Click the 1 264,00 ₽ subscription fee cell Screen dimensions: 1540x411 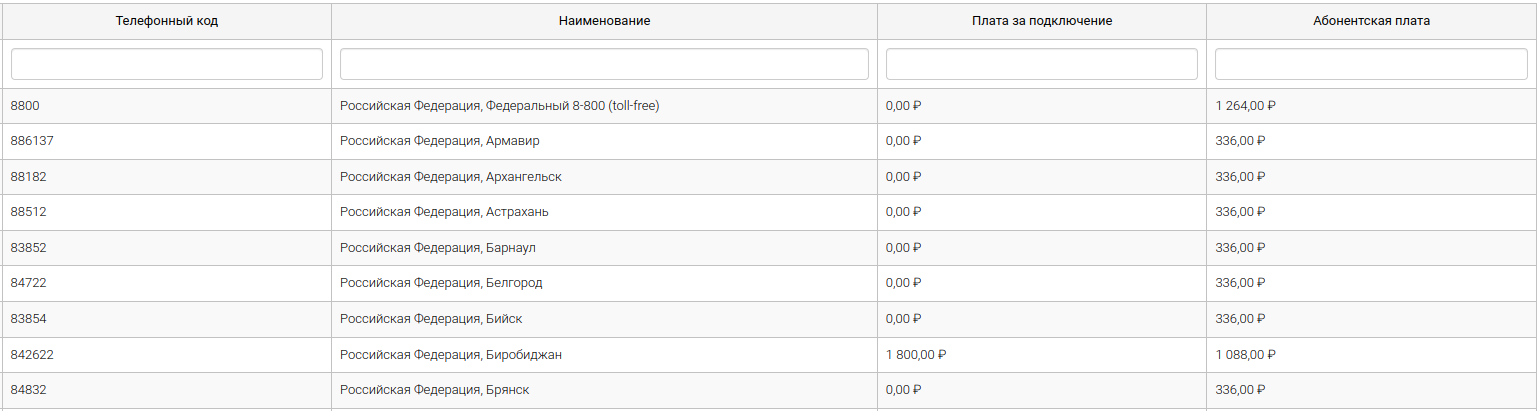pyautogui.click(x=1245, y=106)
